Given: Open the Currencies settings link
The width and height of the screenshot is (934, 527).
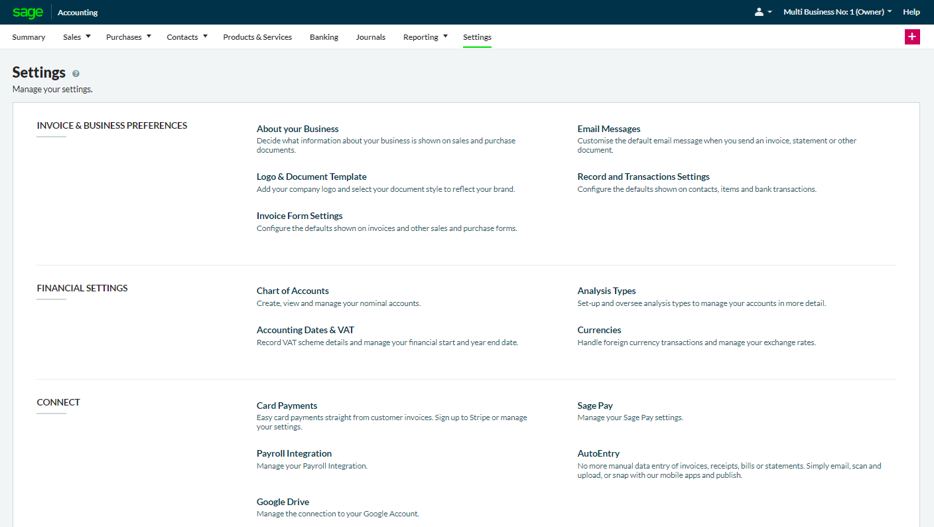Looking at the screenshot, I should click(599, 330).
